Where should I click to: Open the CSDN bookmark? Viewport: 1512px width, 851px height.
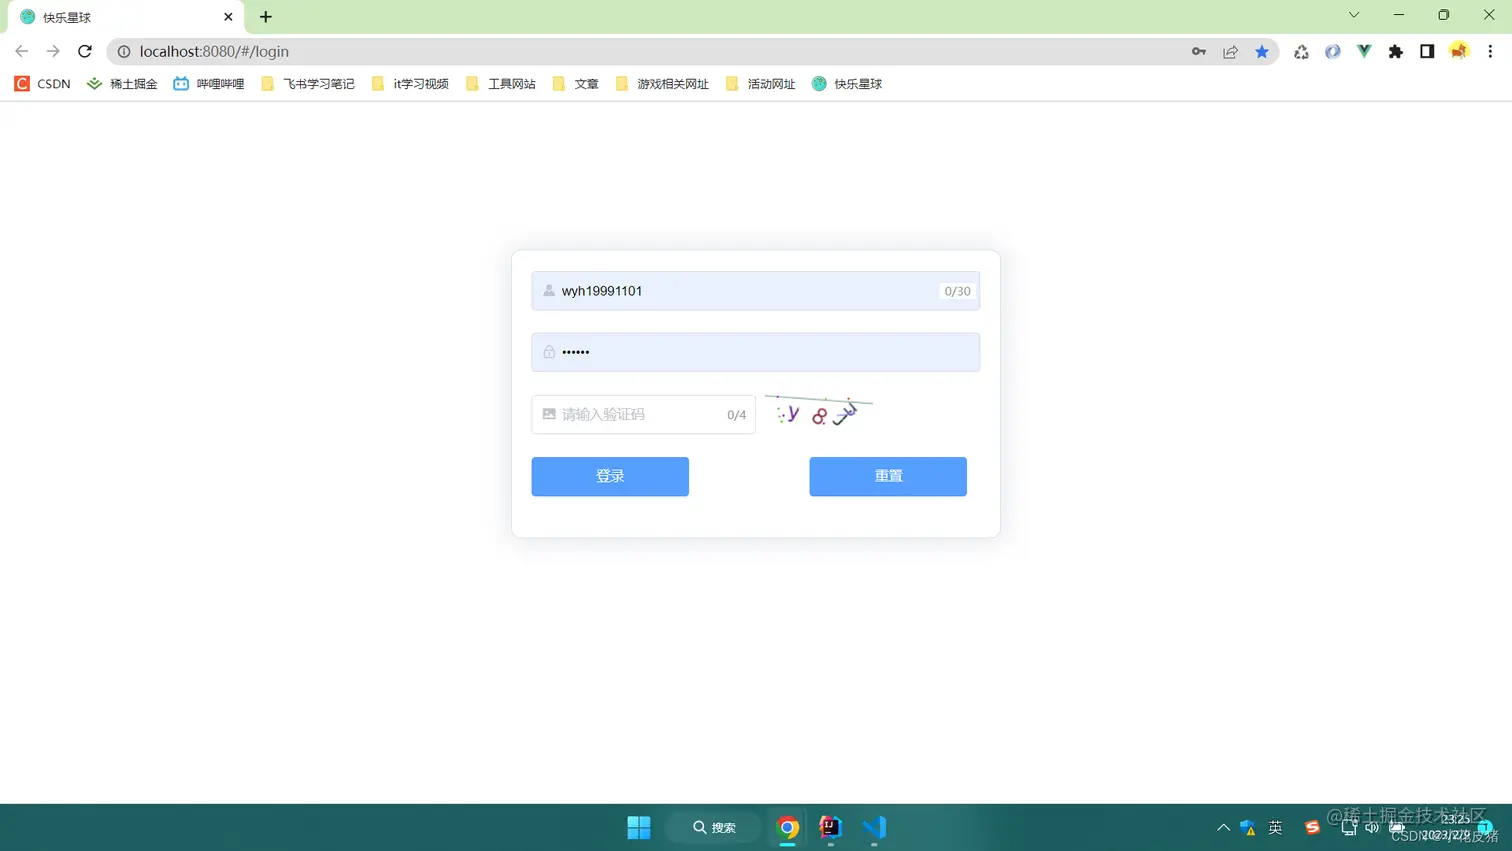coord(42,84)
